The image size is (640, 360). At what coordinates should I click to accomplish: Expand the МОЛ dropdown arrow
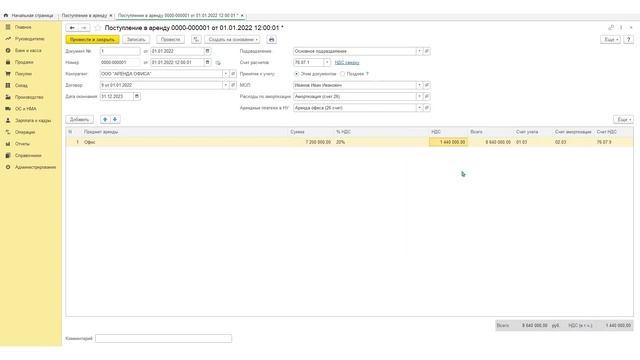(419, 85)
